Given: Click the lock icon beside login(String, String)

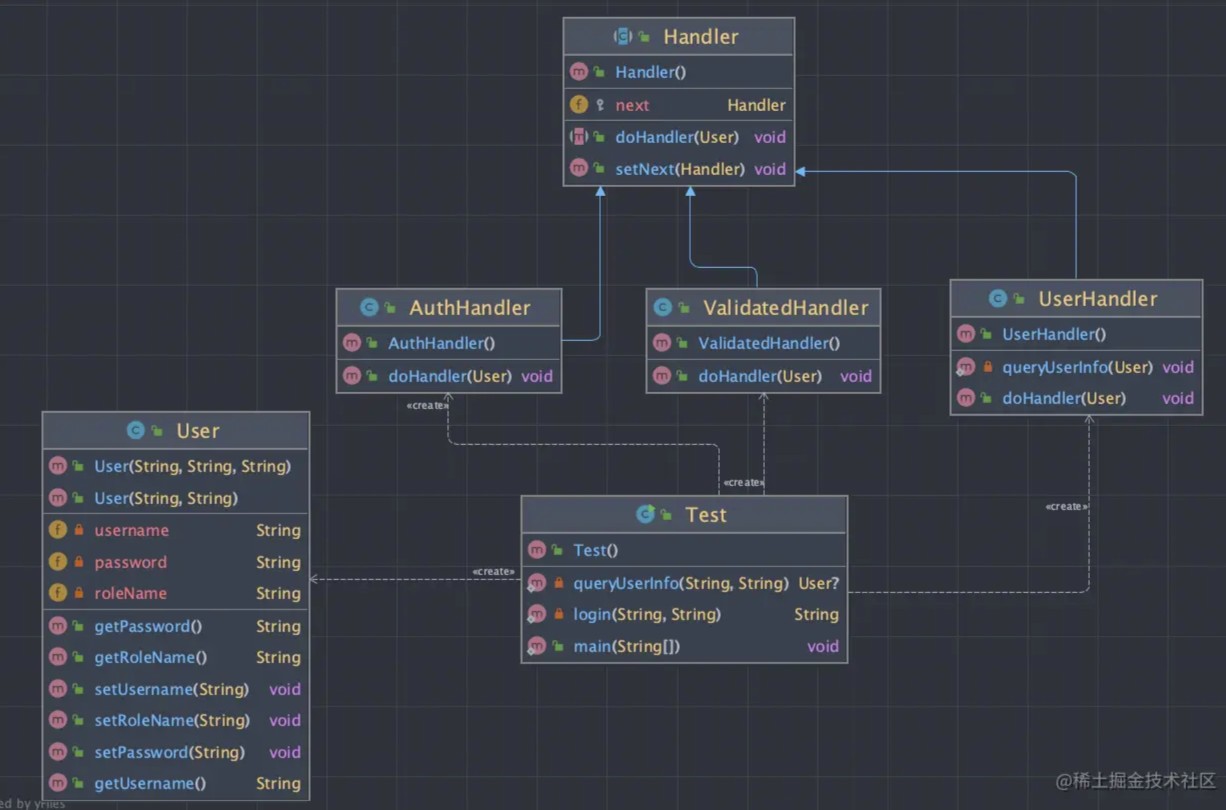Looking at the screenshot, I should (559, 614).
